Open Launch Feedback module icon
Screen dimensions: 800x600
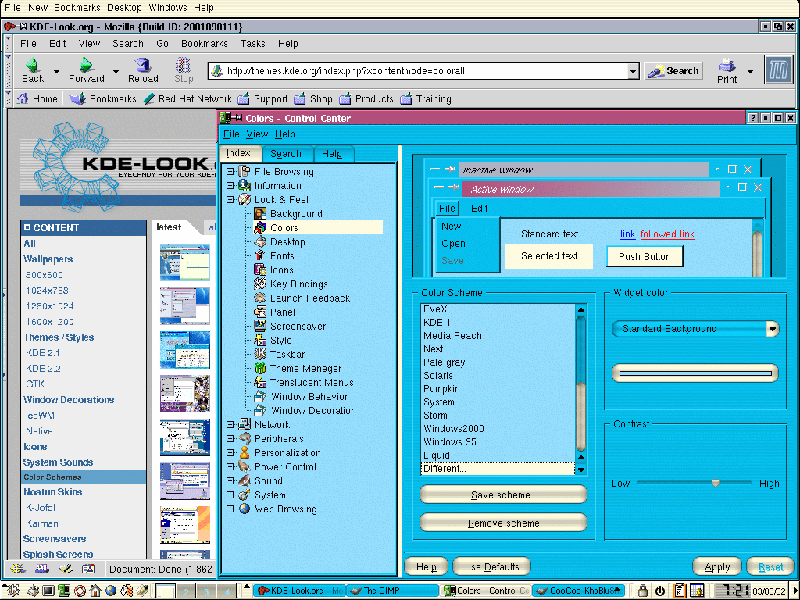[x=260, y=297]
